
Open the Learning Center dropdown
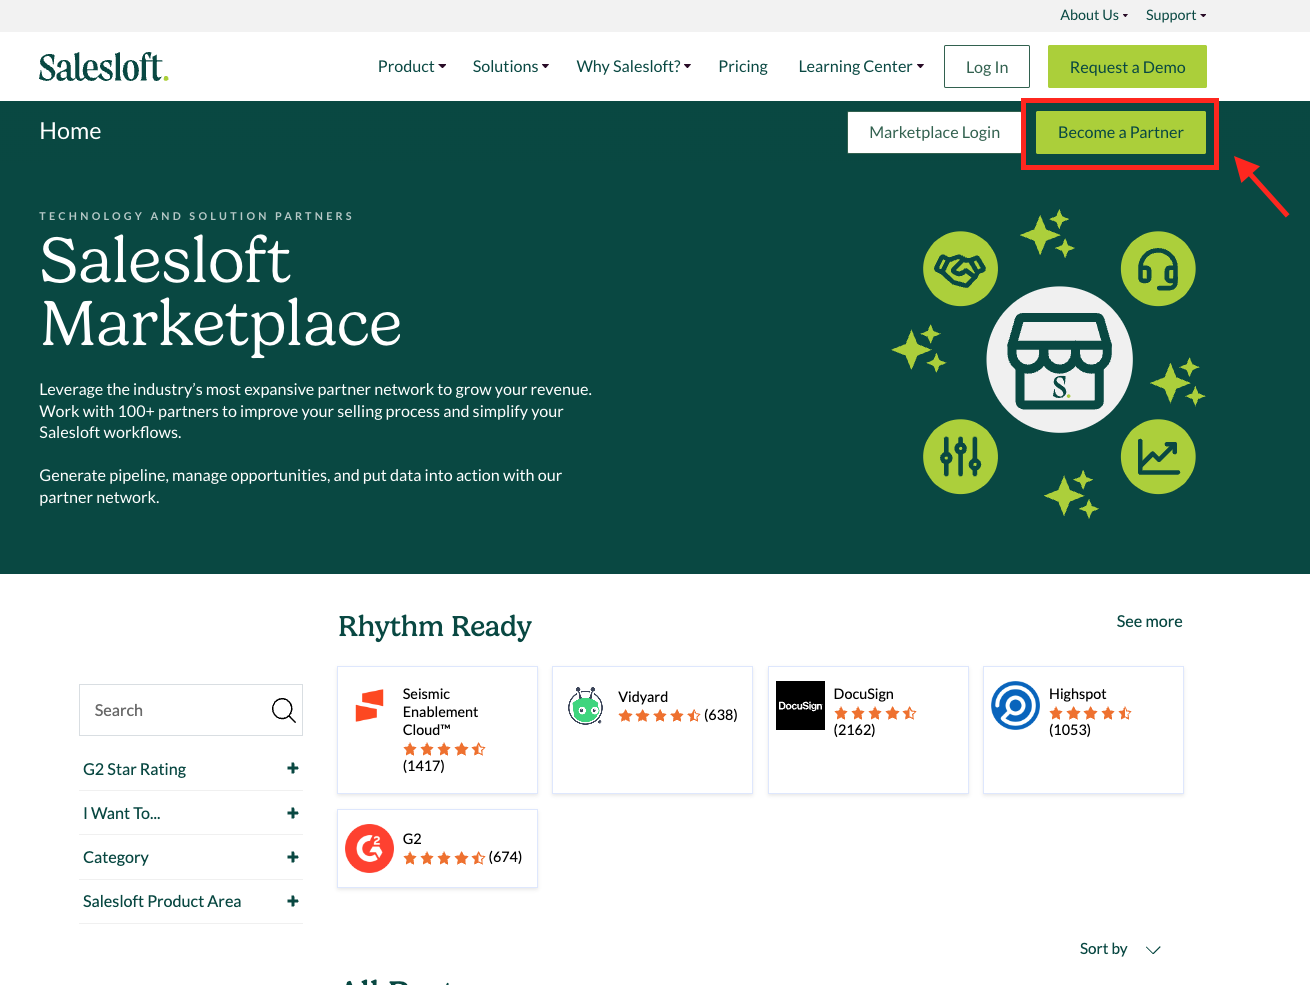pos(861,67)
